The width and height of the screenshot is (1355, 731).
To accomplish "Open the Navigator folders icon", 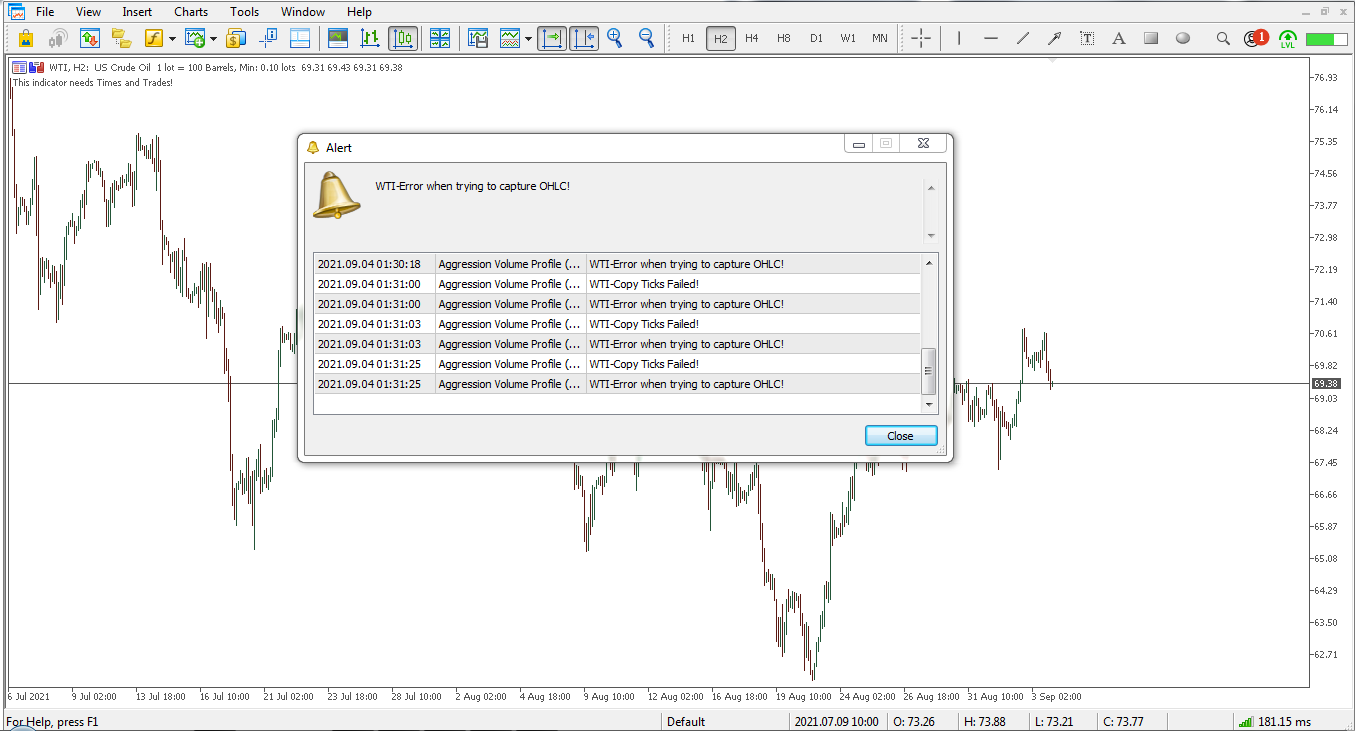I will tap(122, 39).
